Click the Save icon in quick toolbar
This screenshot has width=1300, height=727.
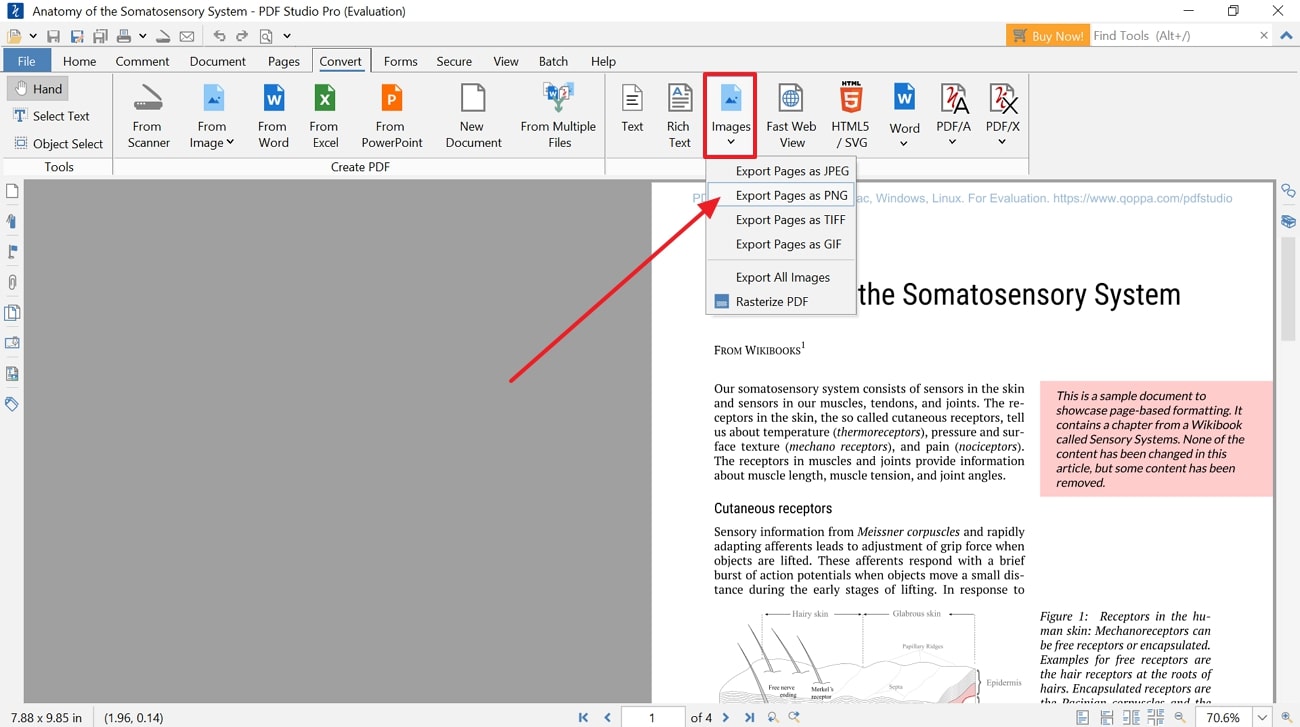[x=53, y=36]
